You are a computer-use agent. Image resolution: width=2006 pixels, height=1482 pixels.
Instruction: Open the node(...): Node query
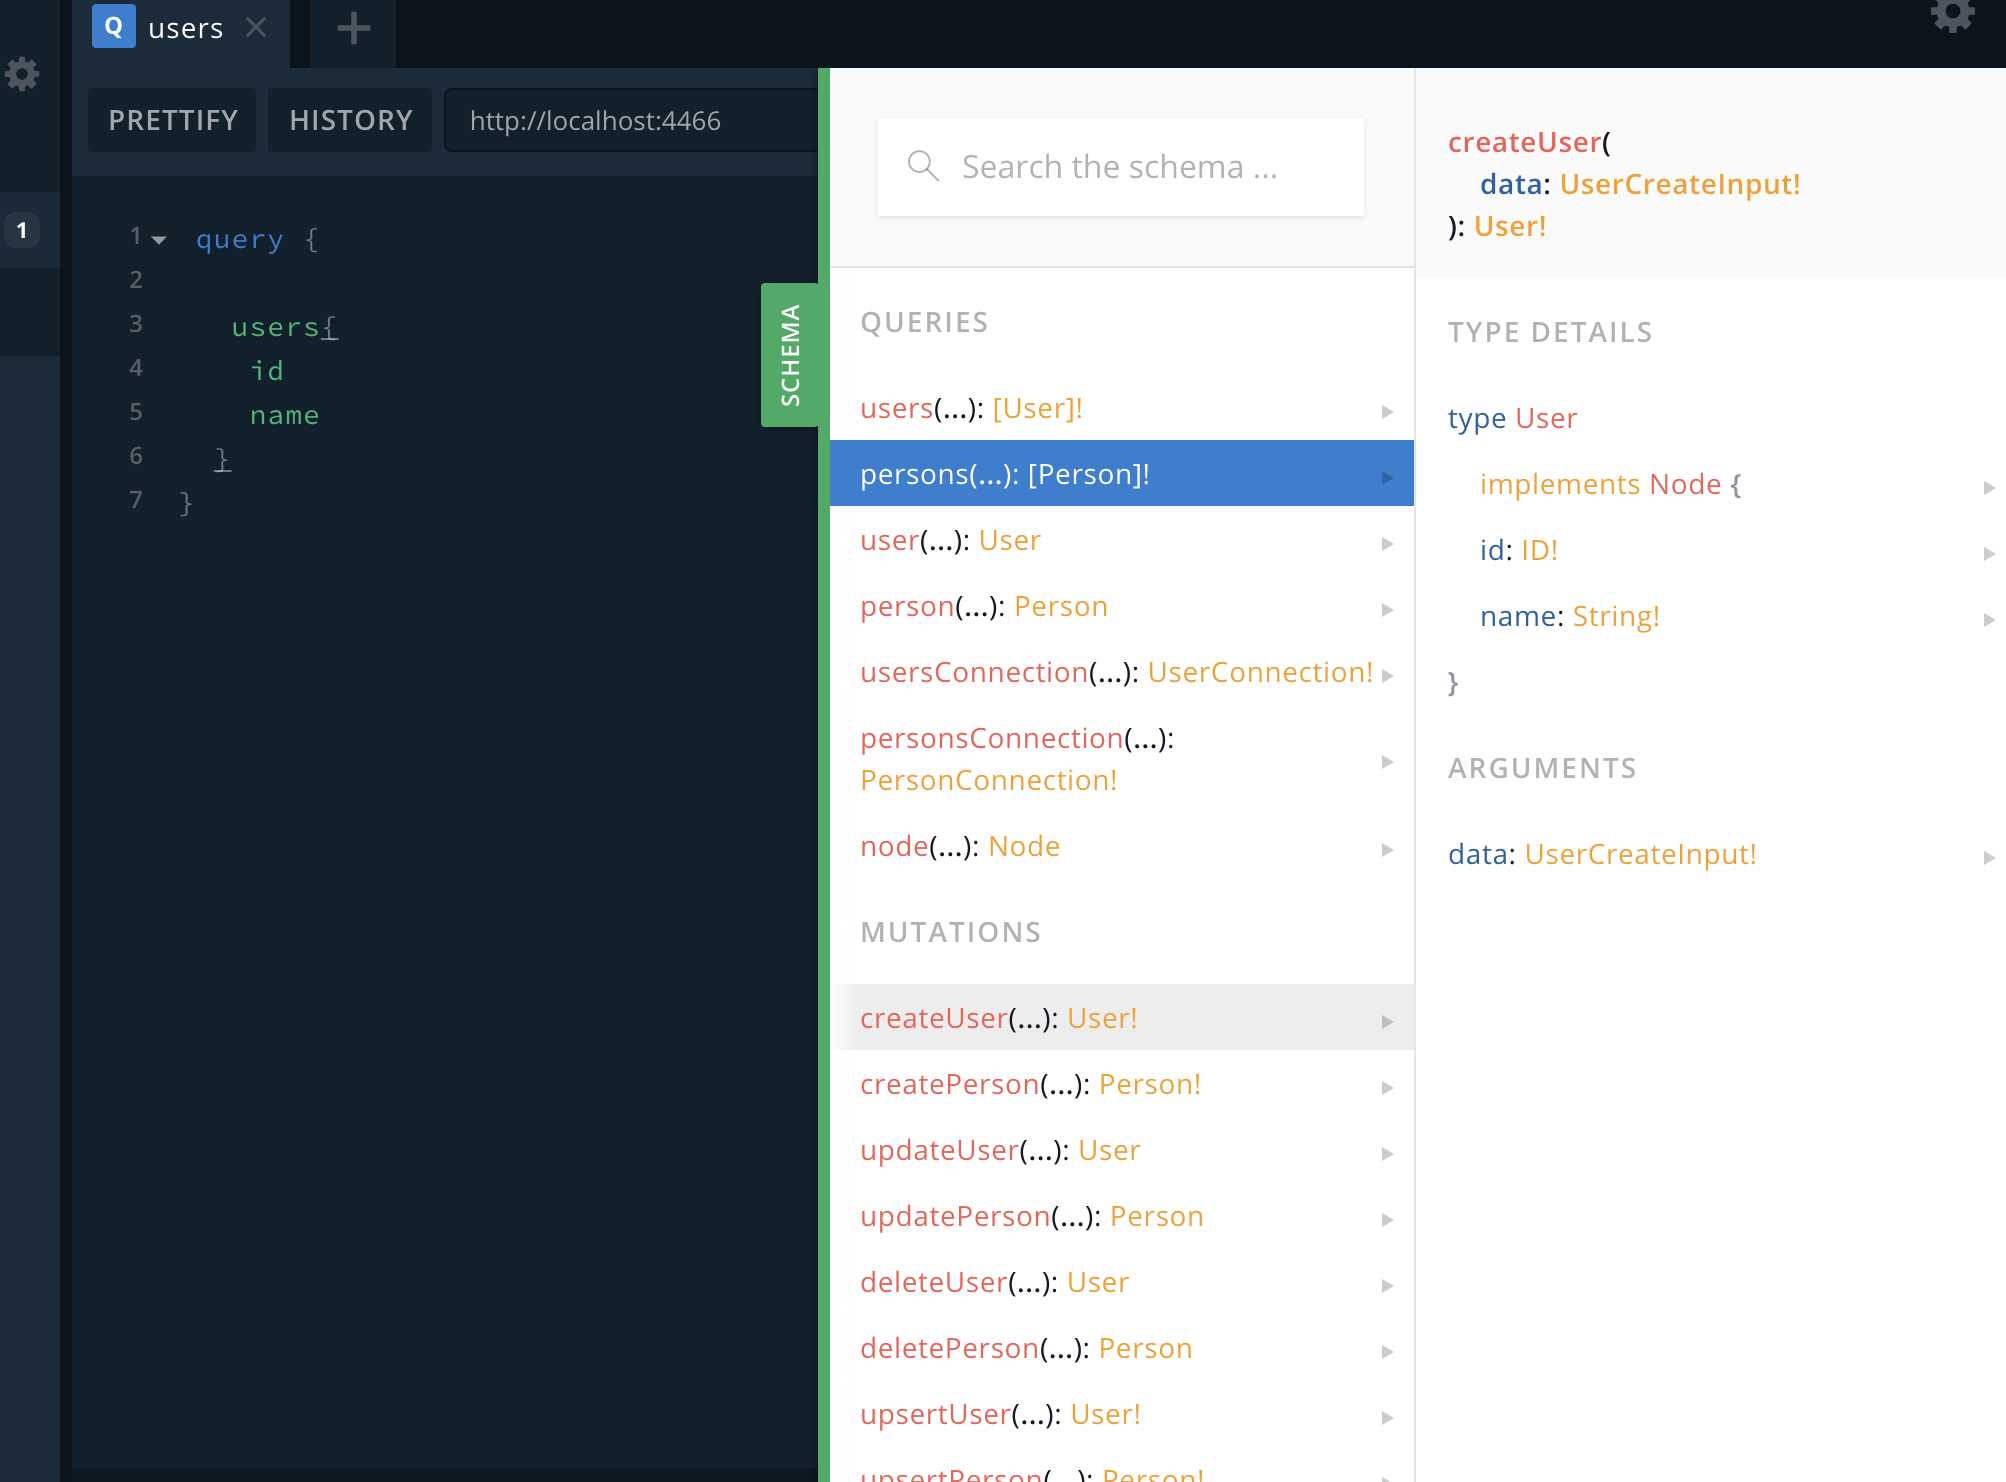click(1122, 846)
